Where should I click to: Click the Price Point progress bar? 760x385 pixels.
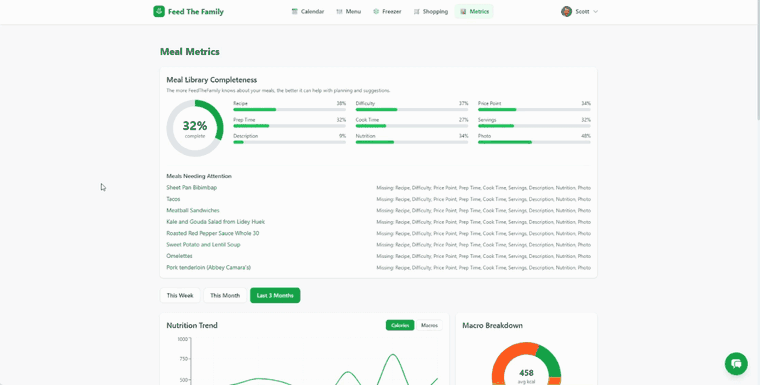click(x=534, y=110)
